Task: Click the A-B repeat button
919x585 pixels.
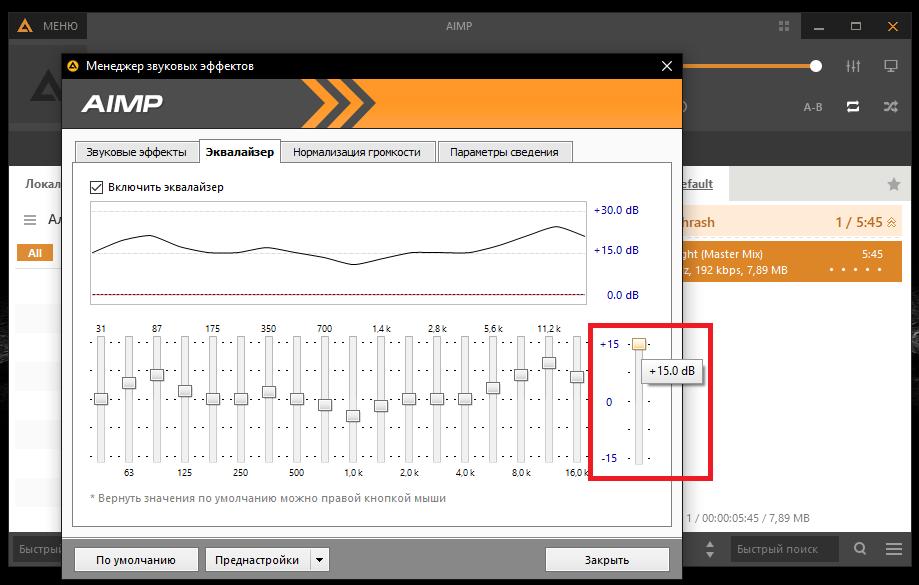Action: tap(813, 107)
